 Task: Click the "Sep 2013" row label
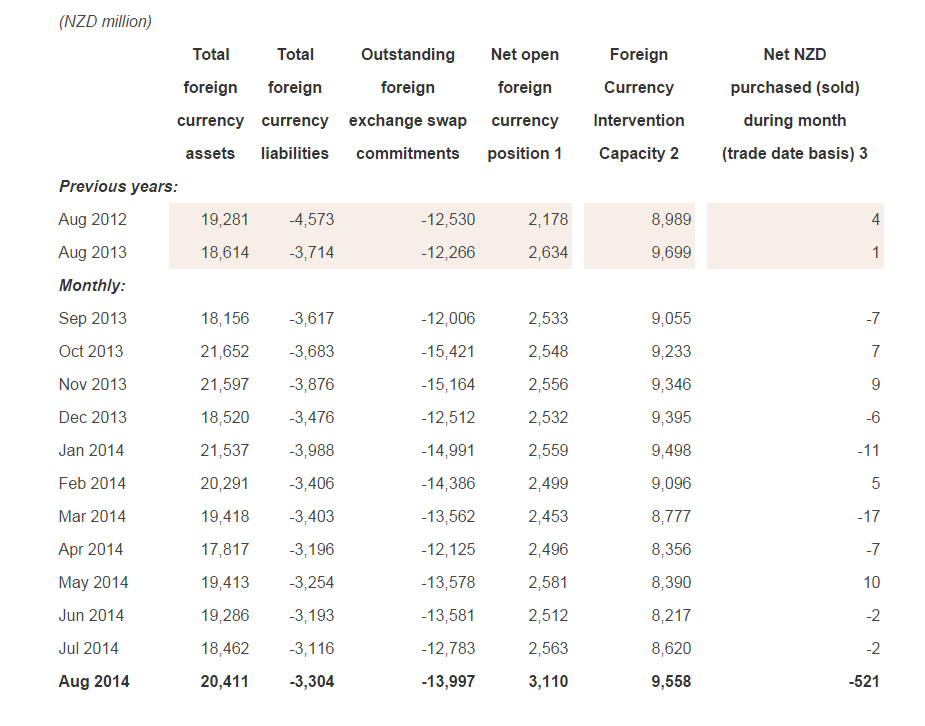tap(93, 318)
